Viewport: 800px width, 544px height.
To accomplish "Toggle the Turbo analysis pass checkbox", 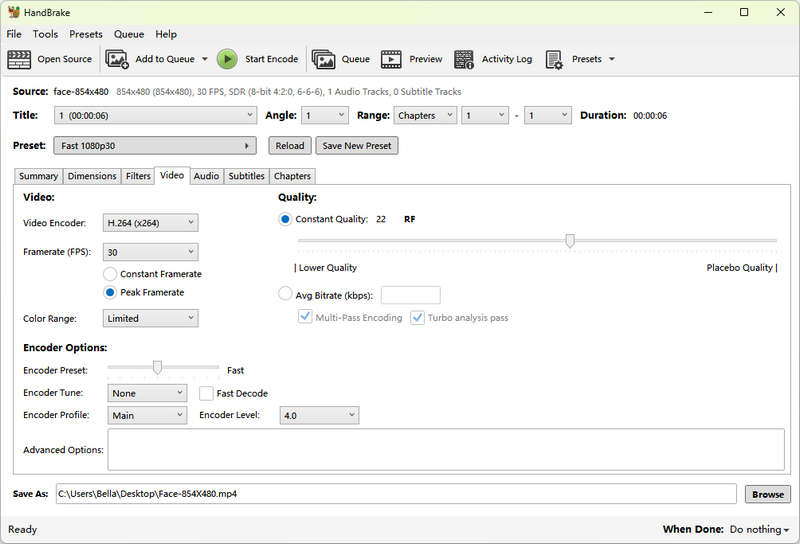I will [x=417, y=317].
